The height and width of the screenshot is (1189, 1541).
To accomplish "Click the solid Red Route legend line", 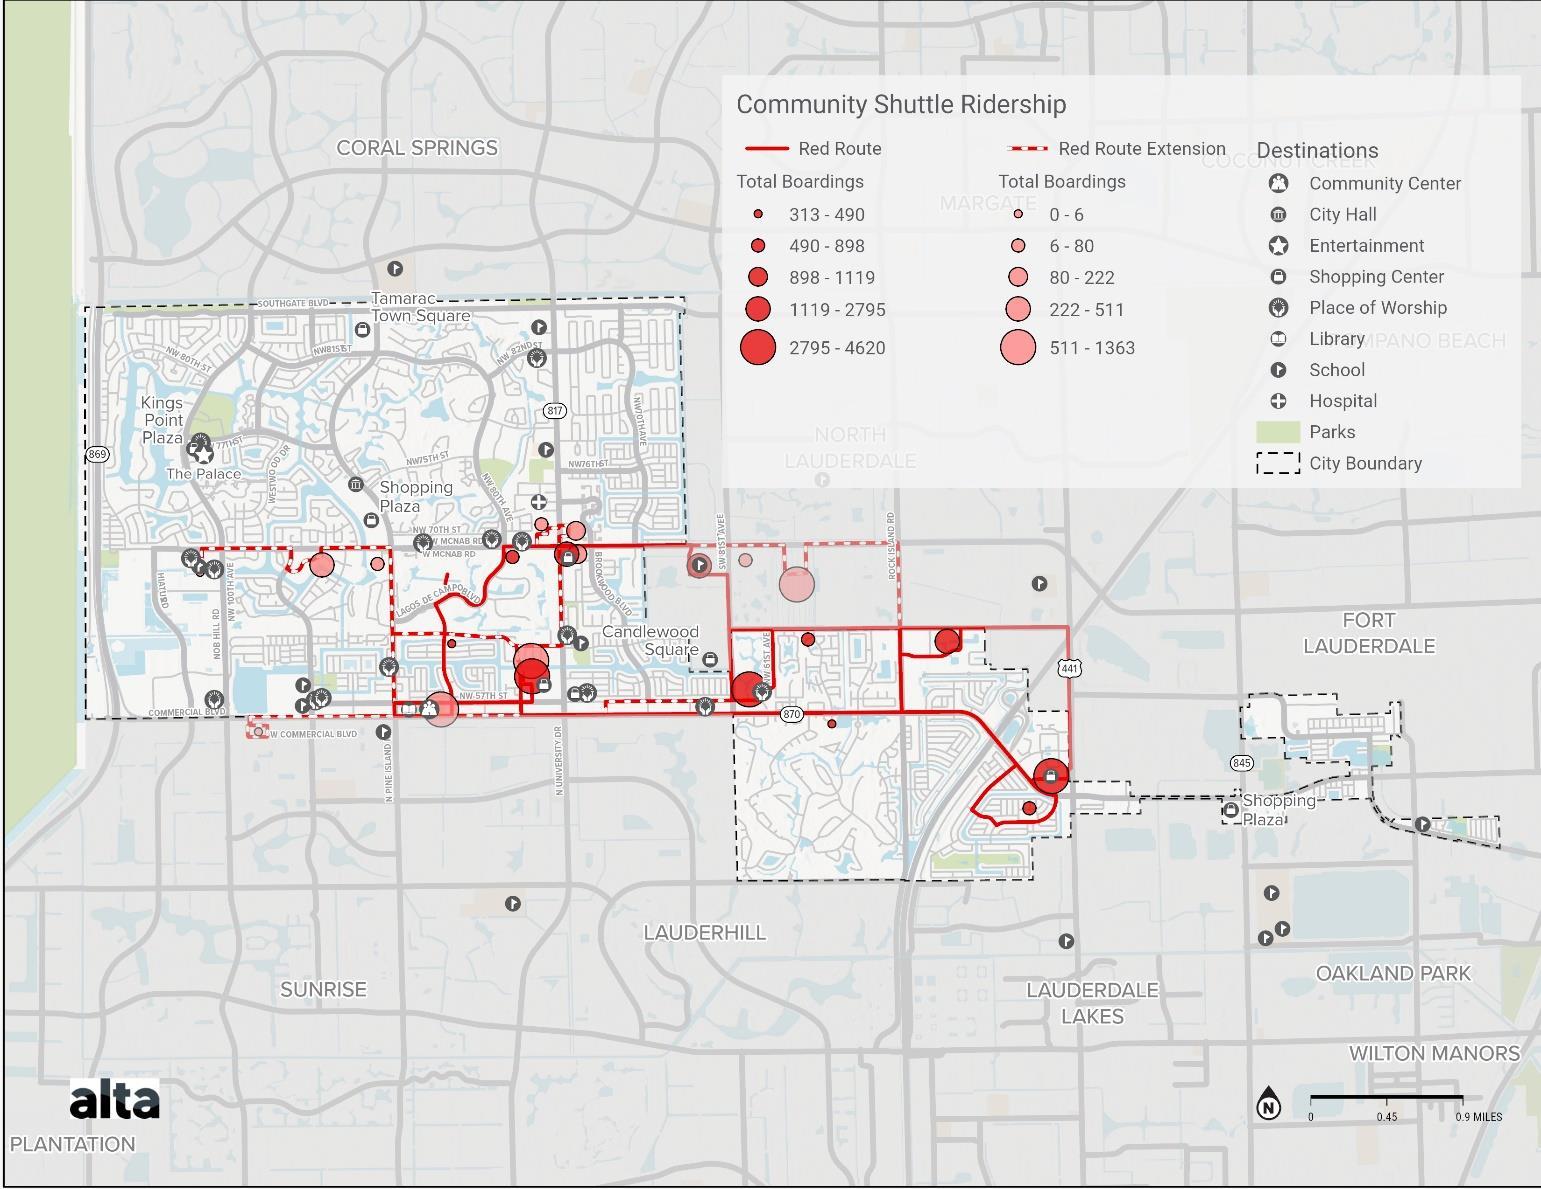I will point(767,148).
